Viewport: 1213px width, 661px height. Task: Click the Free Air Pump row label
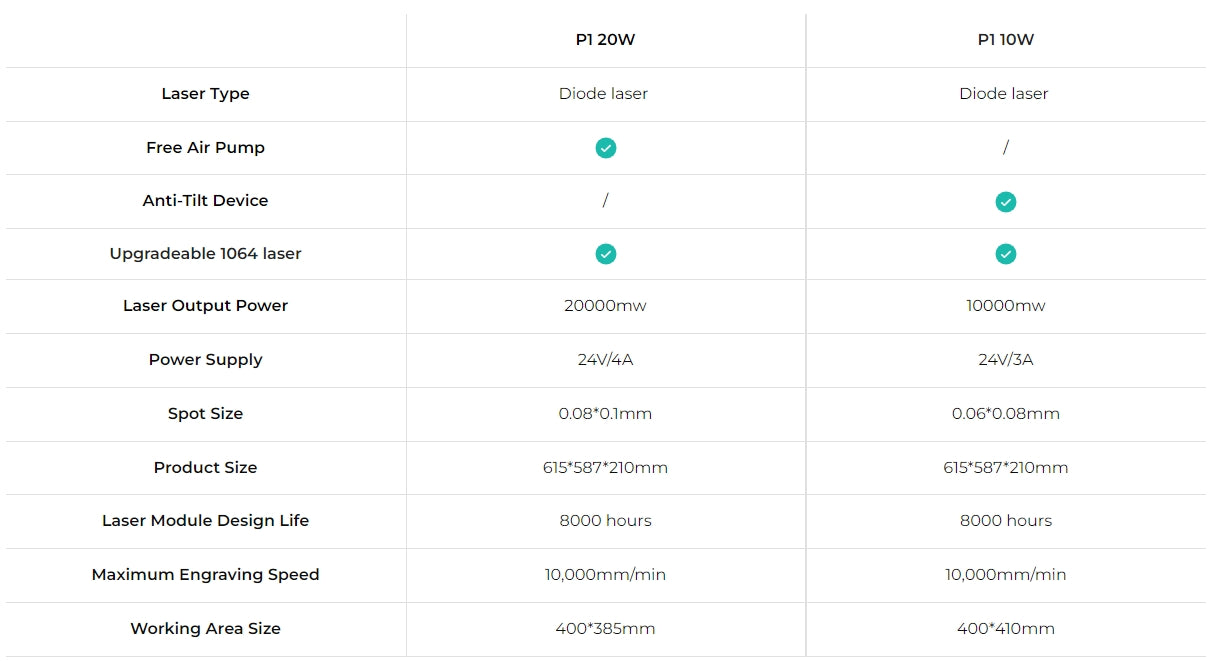(206, 148)
